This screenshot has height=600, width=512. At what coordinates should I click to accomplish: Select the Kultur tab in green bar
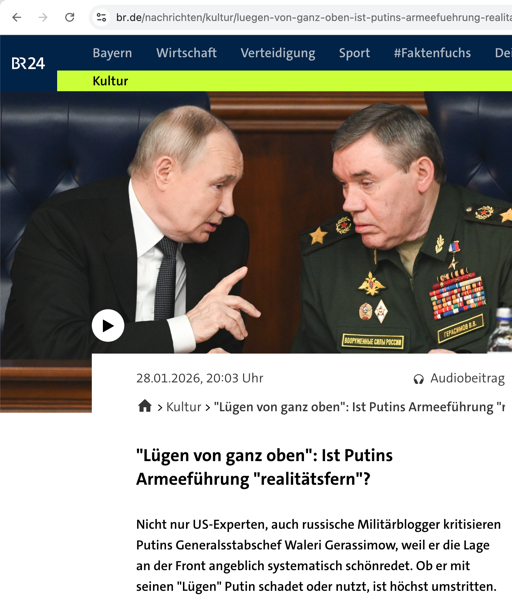[110, 81]
